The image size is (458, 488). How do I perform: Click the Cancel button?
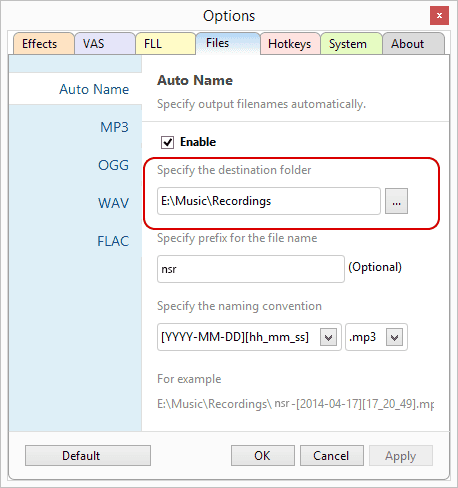coord(332,455)
